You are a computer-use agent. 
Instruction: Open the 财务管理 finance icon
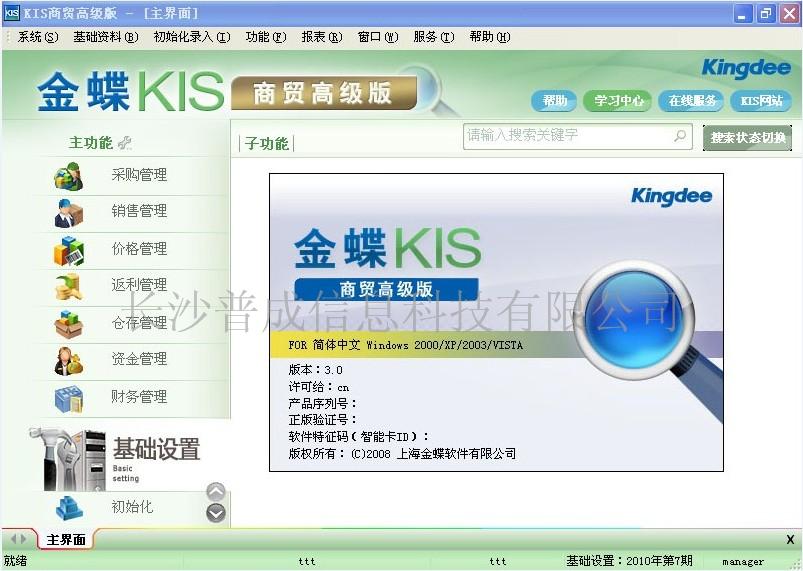coord(69,399)
